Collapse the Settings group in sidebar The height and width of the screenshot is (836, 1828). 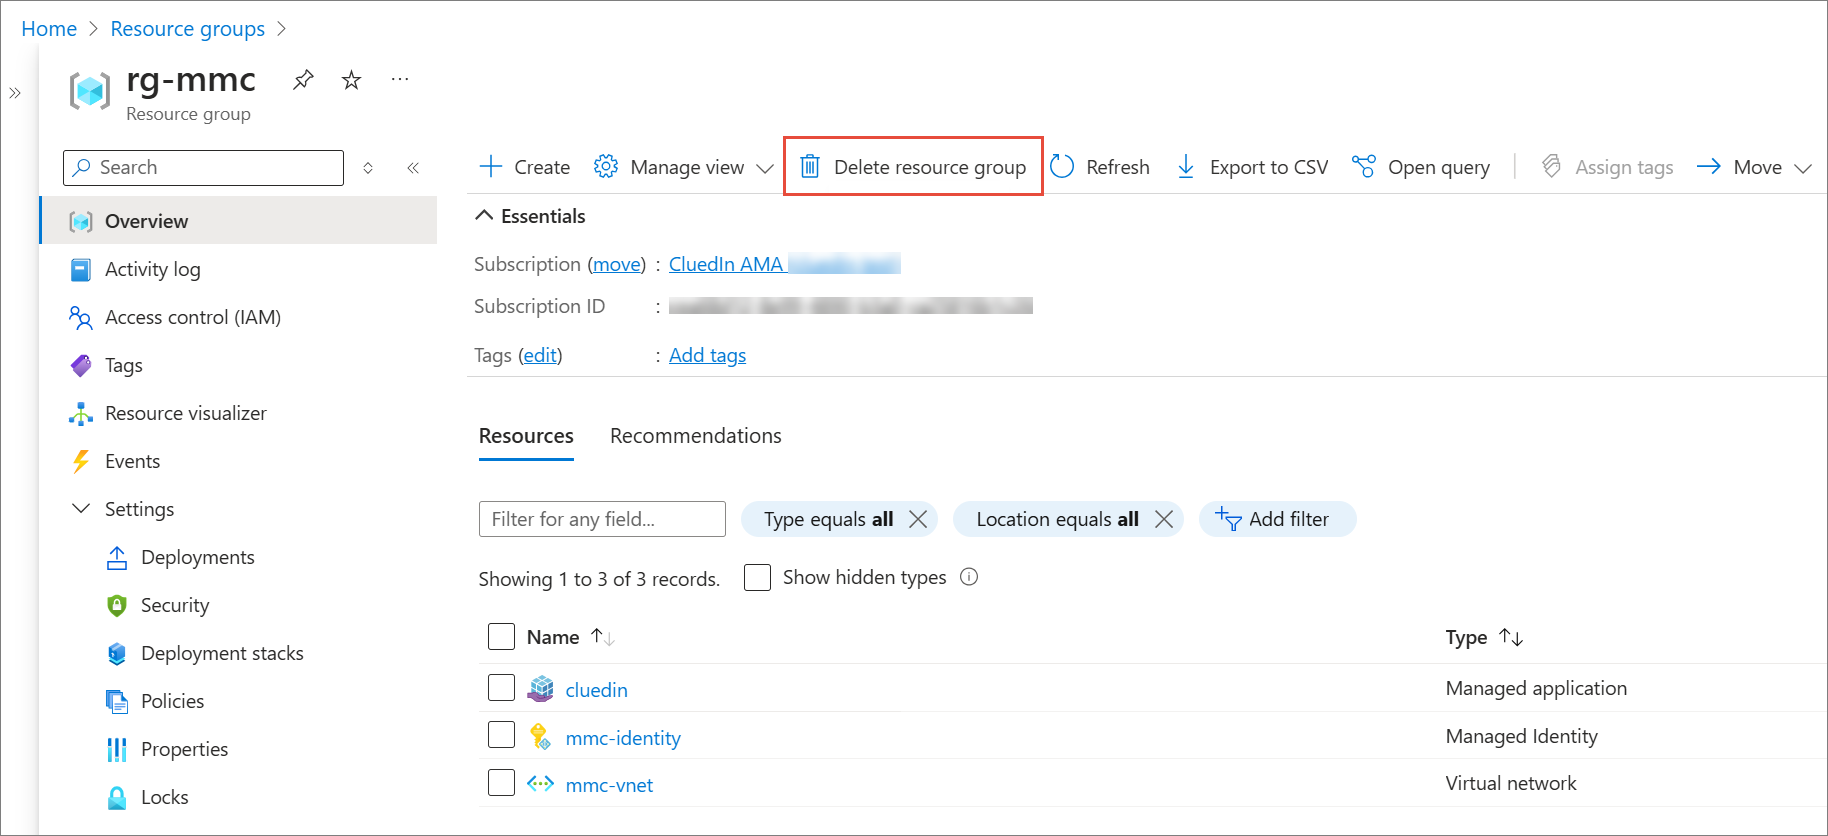click(81, 509)
